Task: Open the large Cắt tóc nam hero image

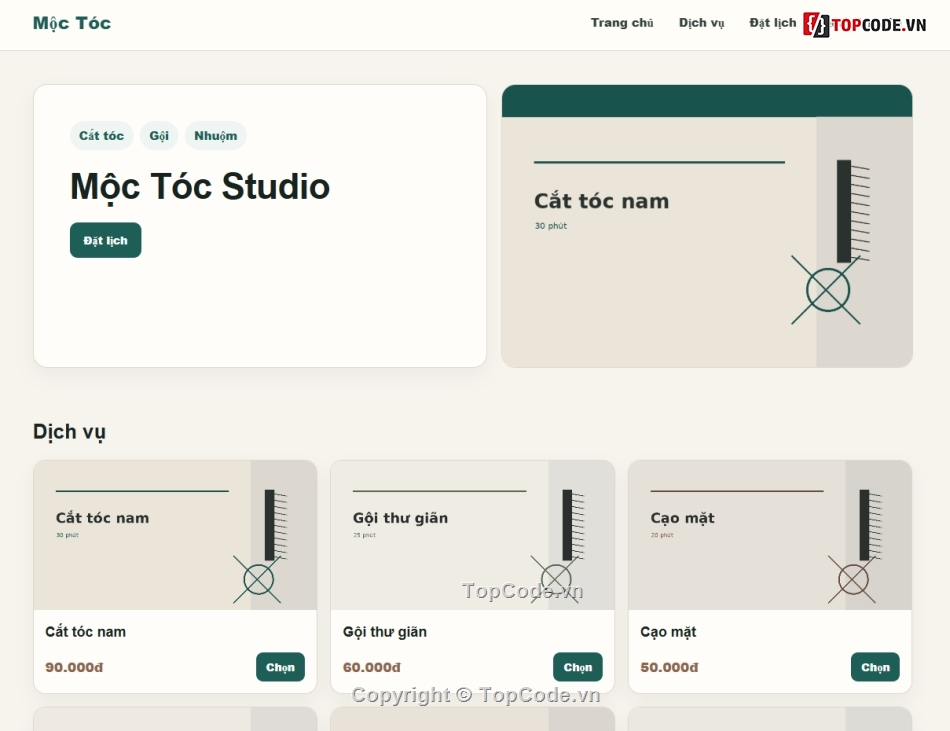Action: [x=706, y=226]
